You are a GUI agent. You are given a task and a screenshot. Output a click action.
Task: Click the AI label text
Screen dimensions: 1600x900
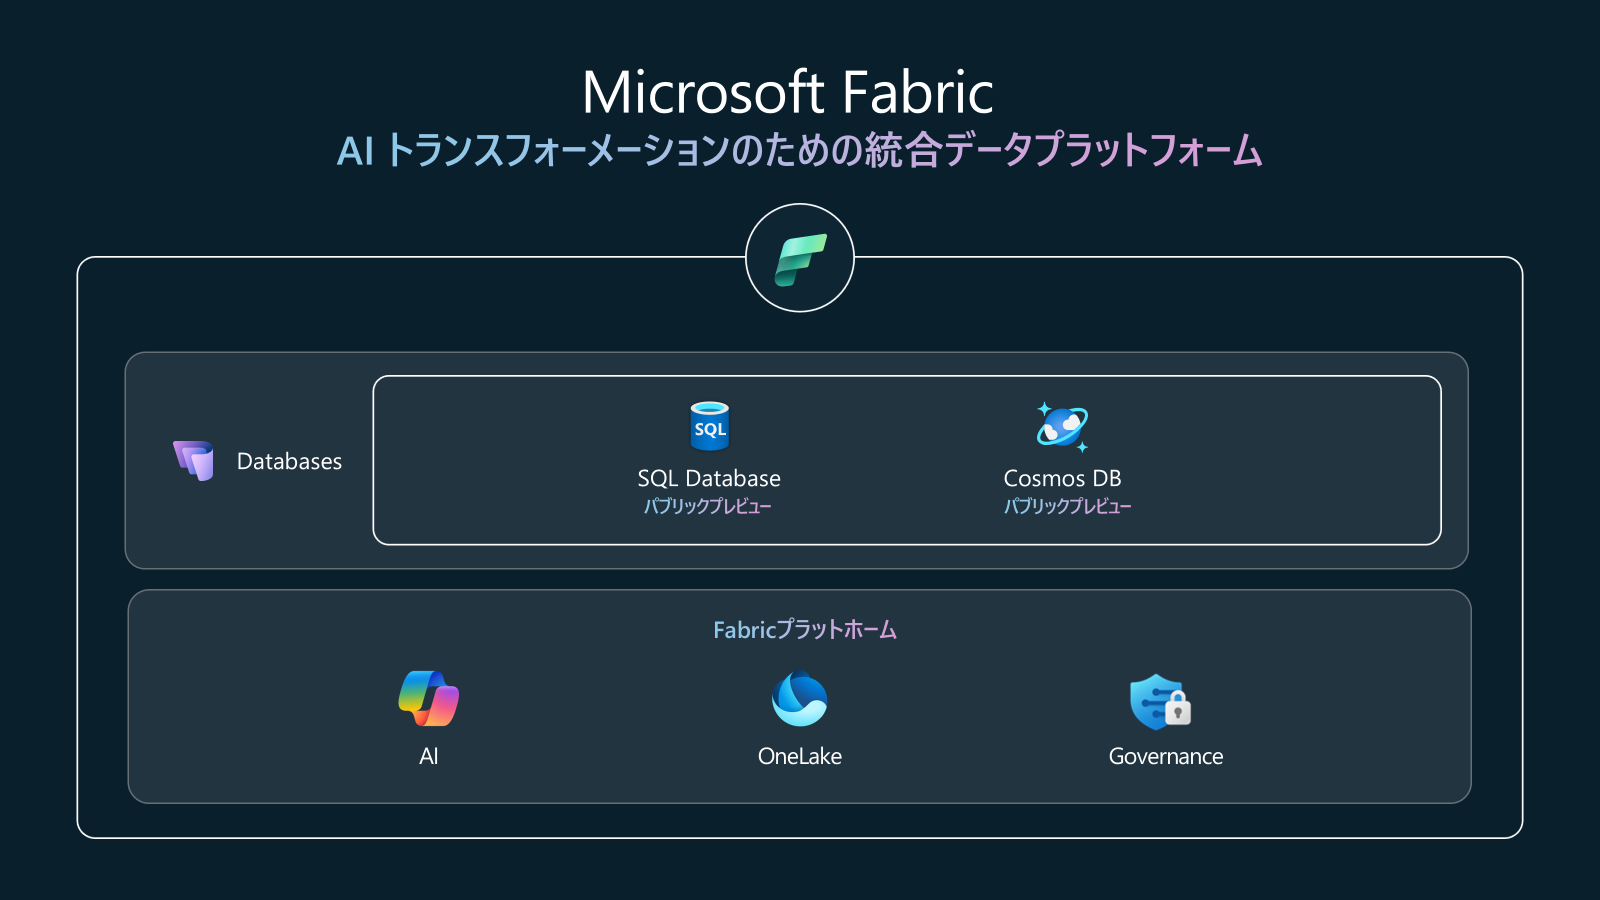[x=429, y=756]
